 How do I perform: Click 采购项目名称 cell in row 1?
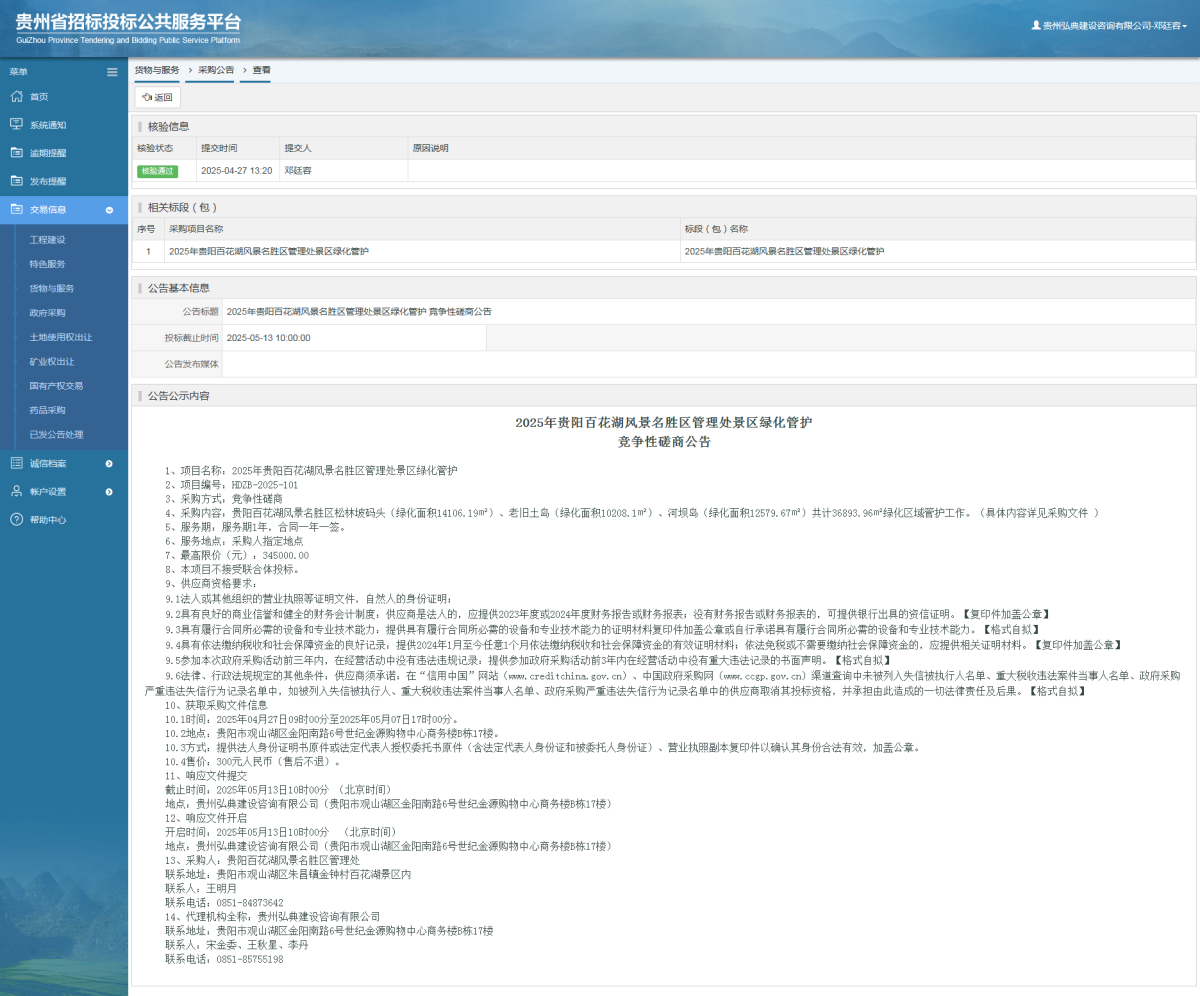[x=422, y=251]
